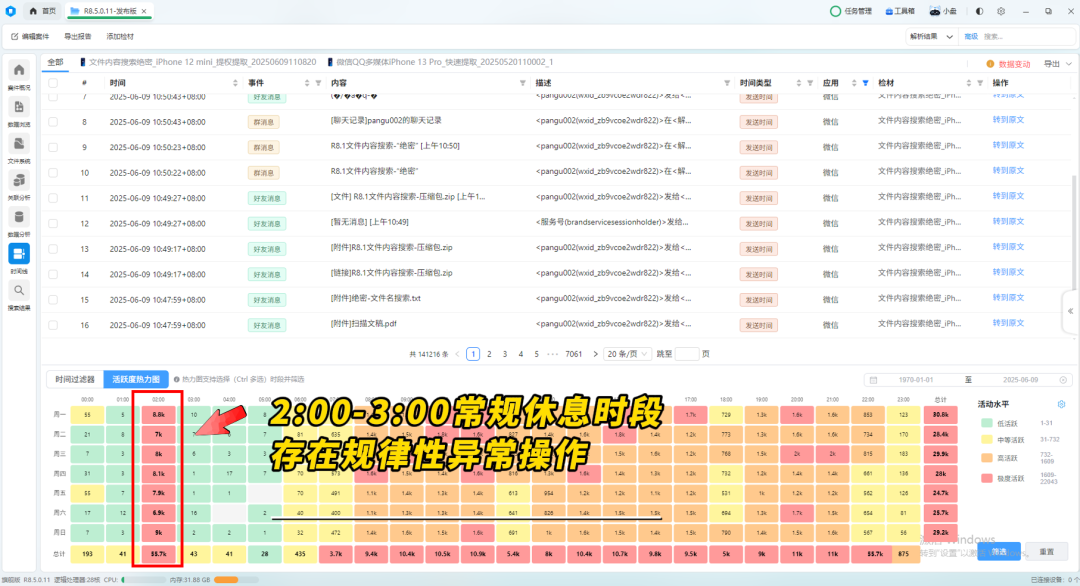Expand the 导出 dropdown
The height and width of the screenshot is (586, 1080).
[1057, 64]
